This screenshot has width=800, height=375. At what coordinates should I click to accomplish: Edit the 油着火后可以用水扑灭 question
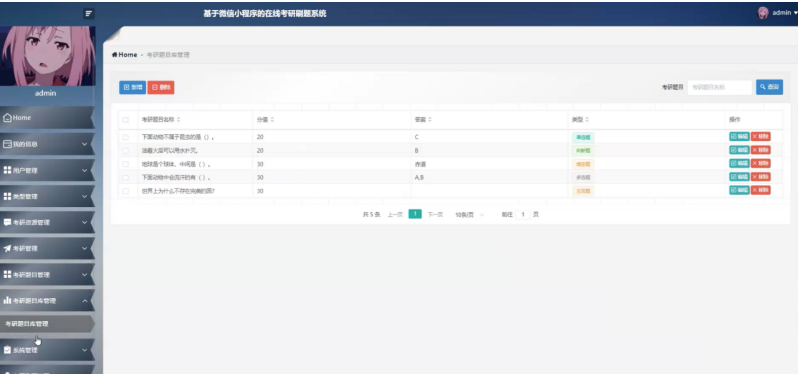pos(739,150)
